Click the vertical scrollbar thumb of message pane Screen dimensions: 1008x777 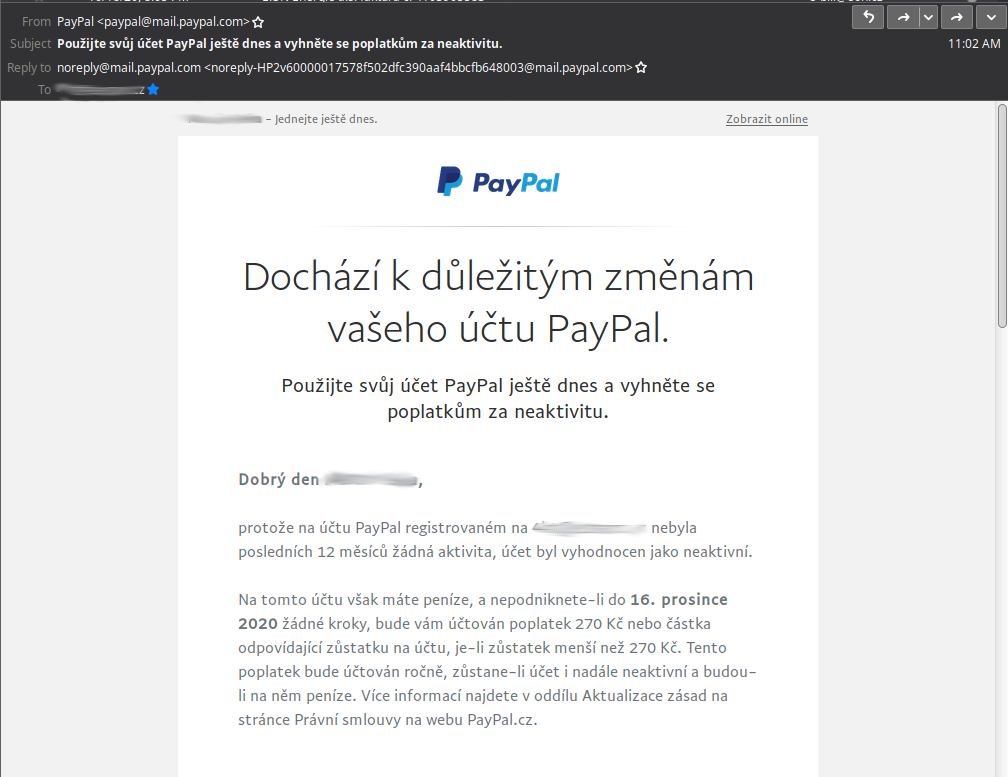click(x=1002, y=216)
